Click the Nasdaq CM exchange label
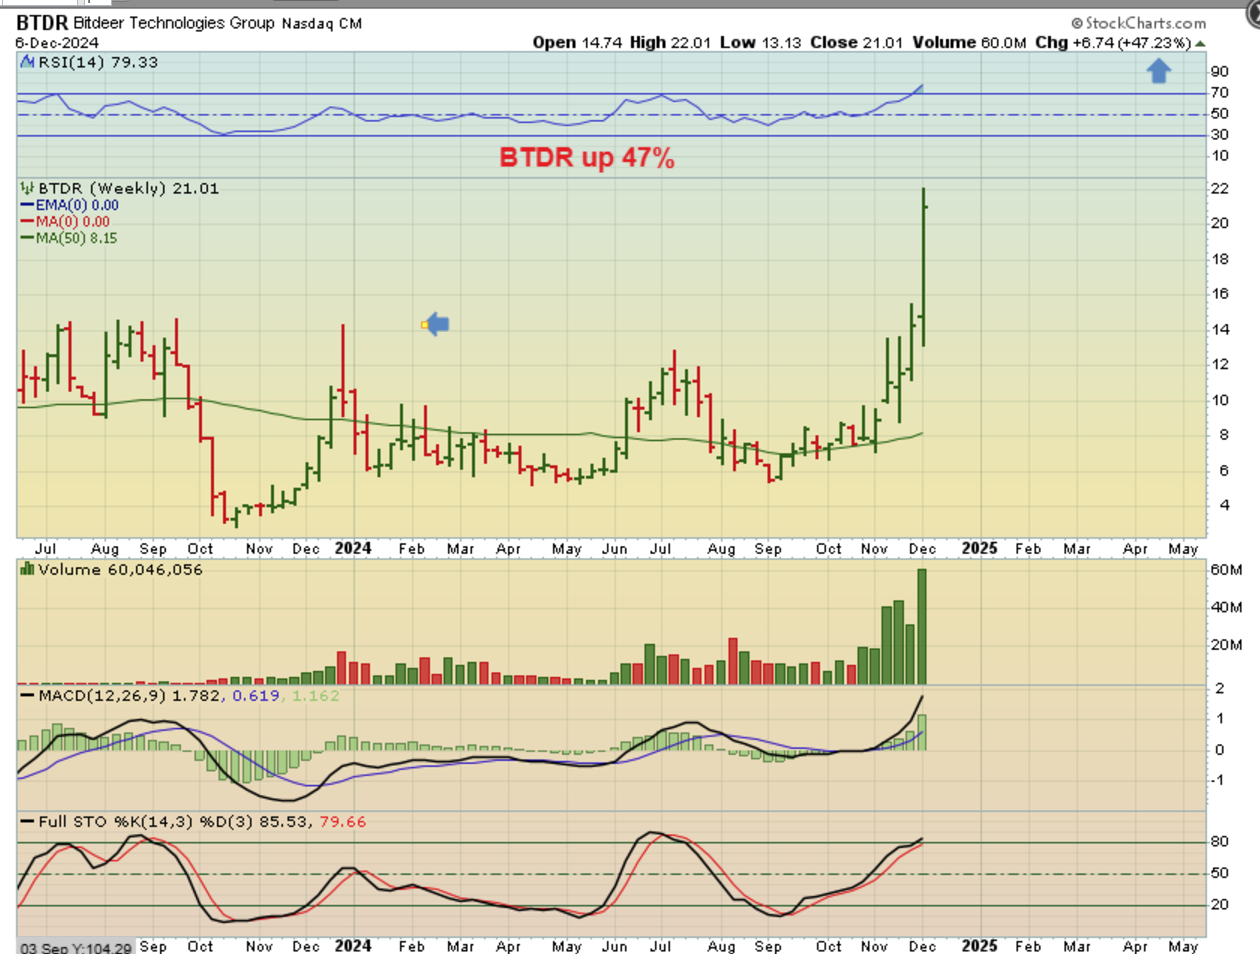This screenshot has height=954, width=1260. [x=322, y=23]
